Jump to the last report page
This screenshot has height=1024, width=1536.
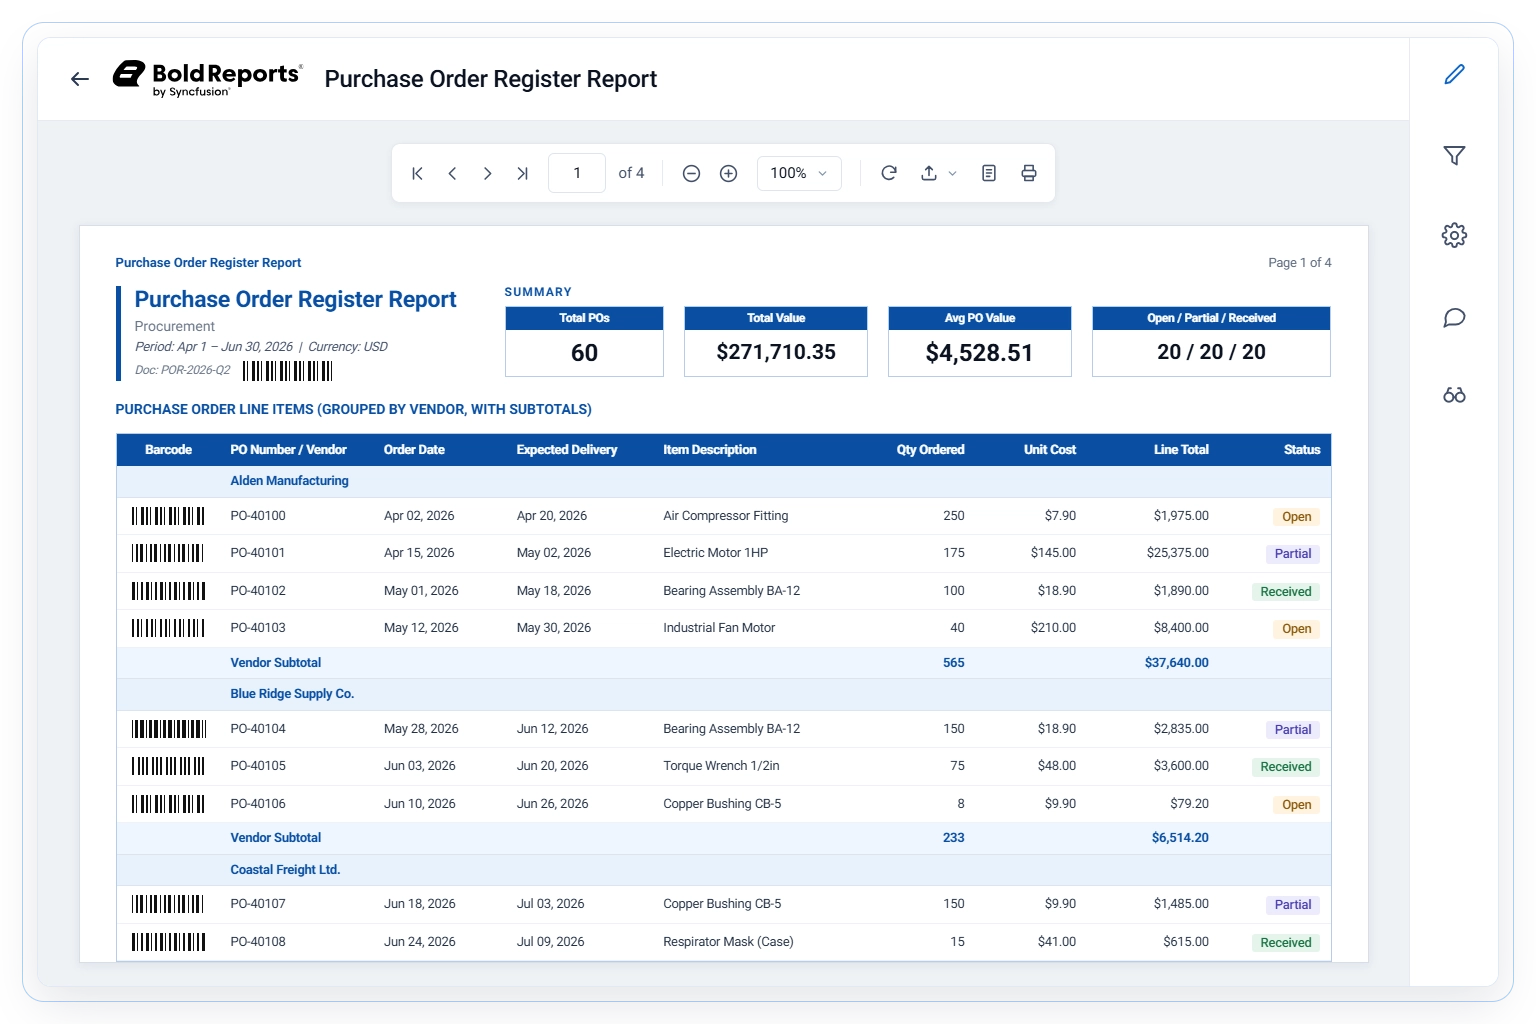522,173
